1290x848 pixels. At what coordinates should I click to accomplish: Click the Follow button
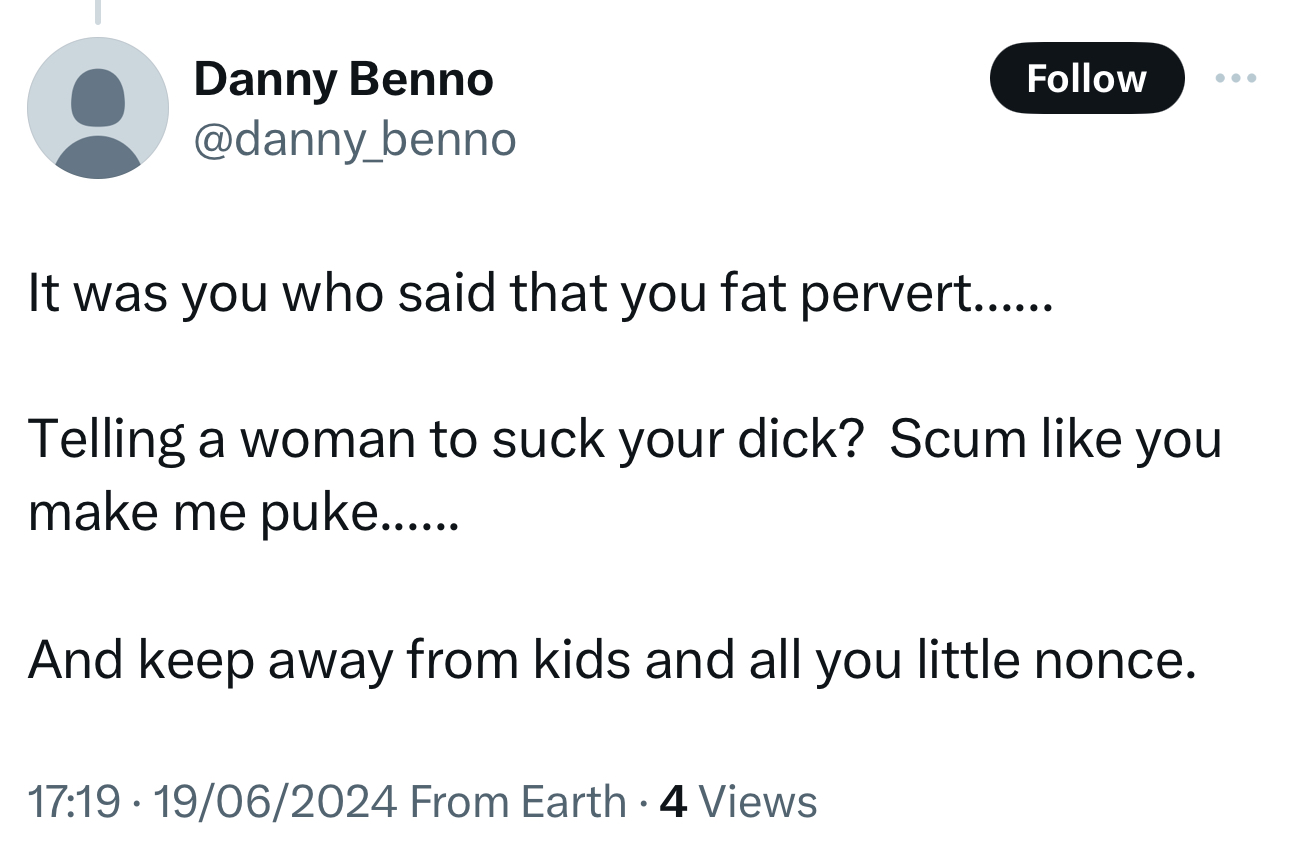coord(1086,78)
